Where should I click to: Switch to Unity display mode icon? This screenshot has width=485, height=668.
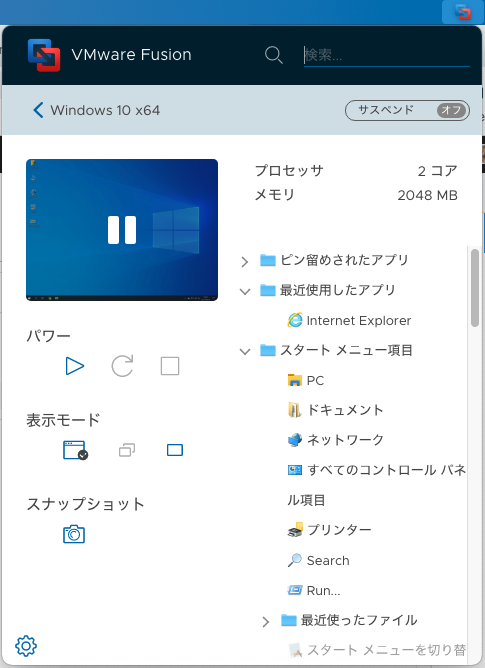pos(127,450)
